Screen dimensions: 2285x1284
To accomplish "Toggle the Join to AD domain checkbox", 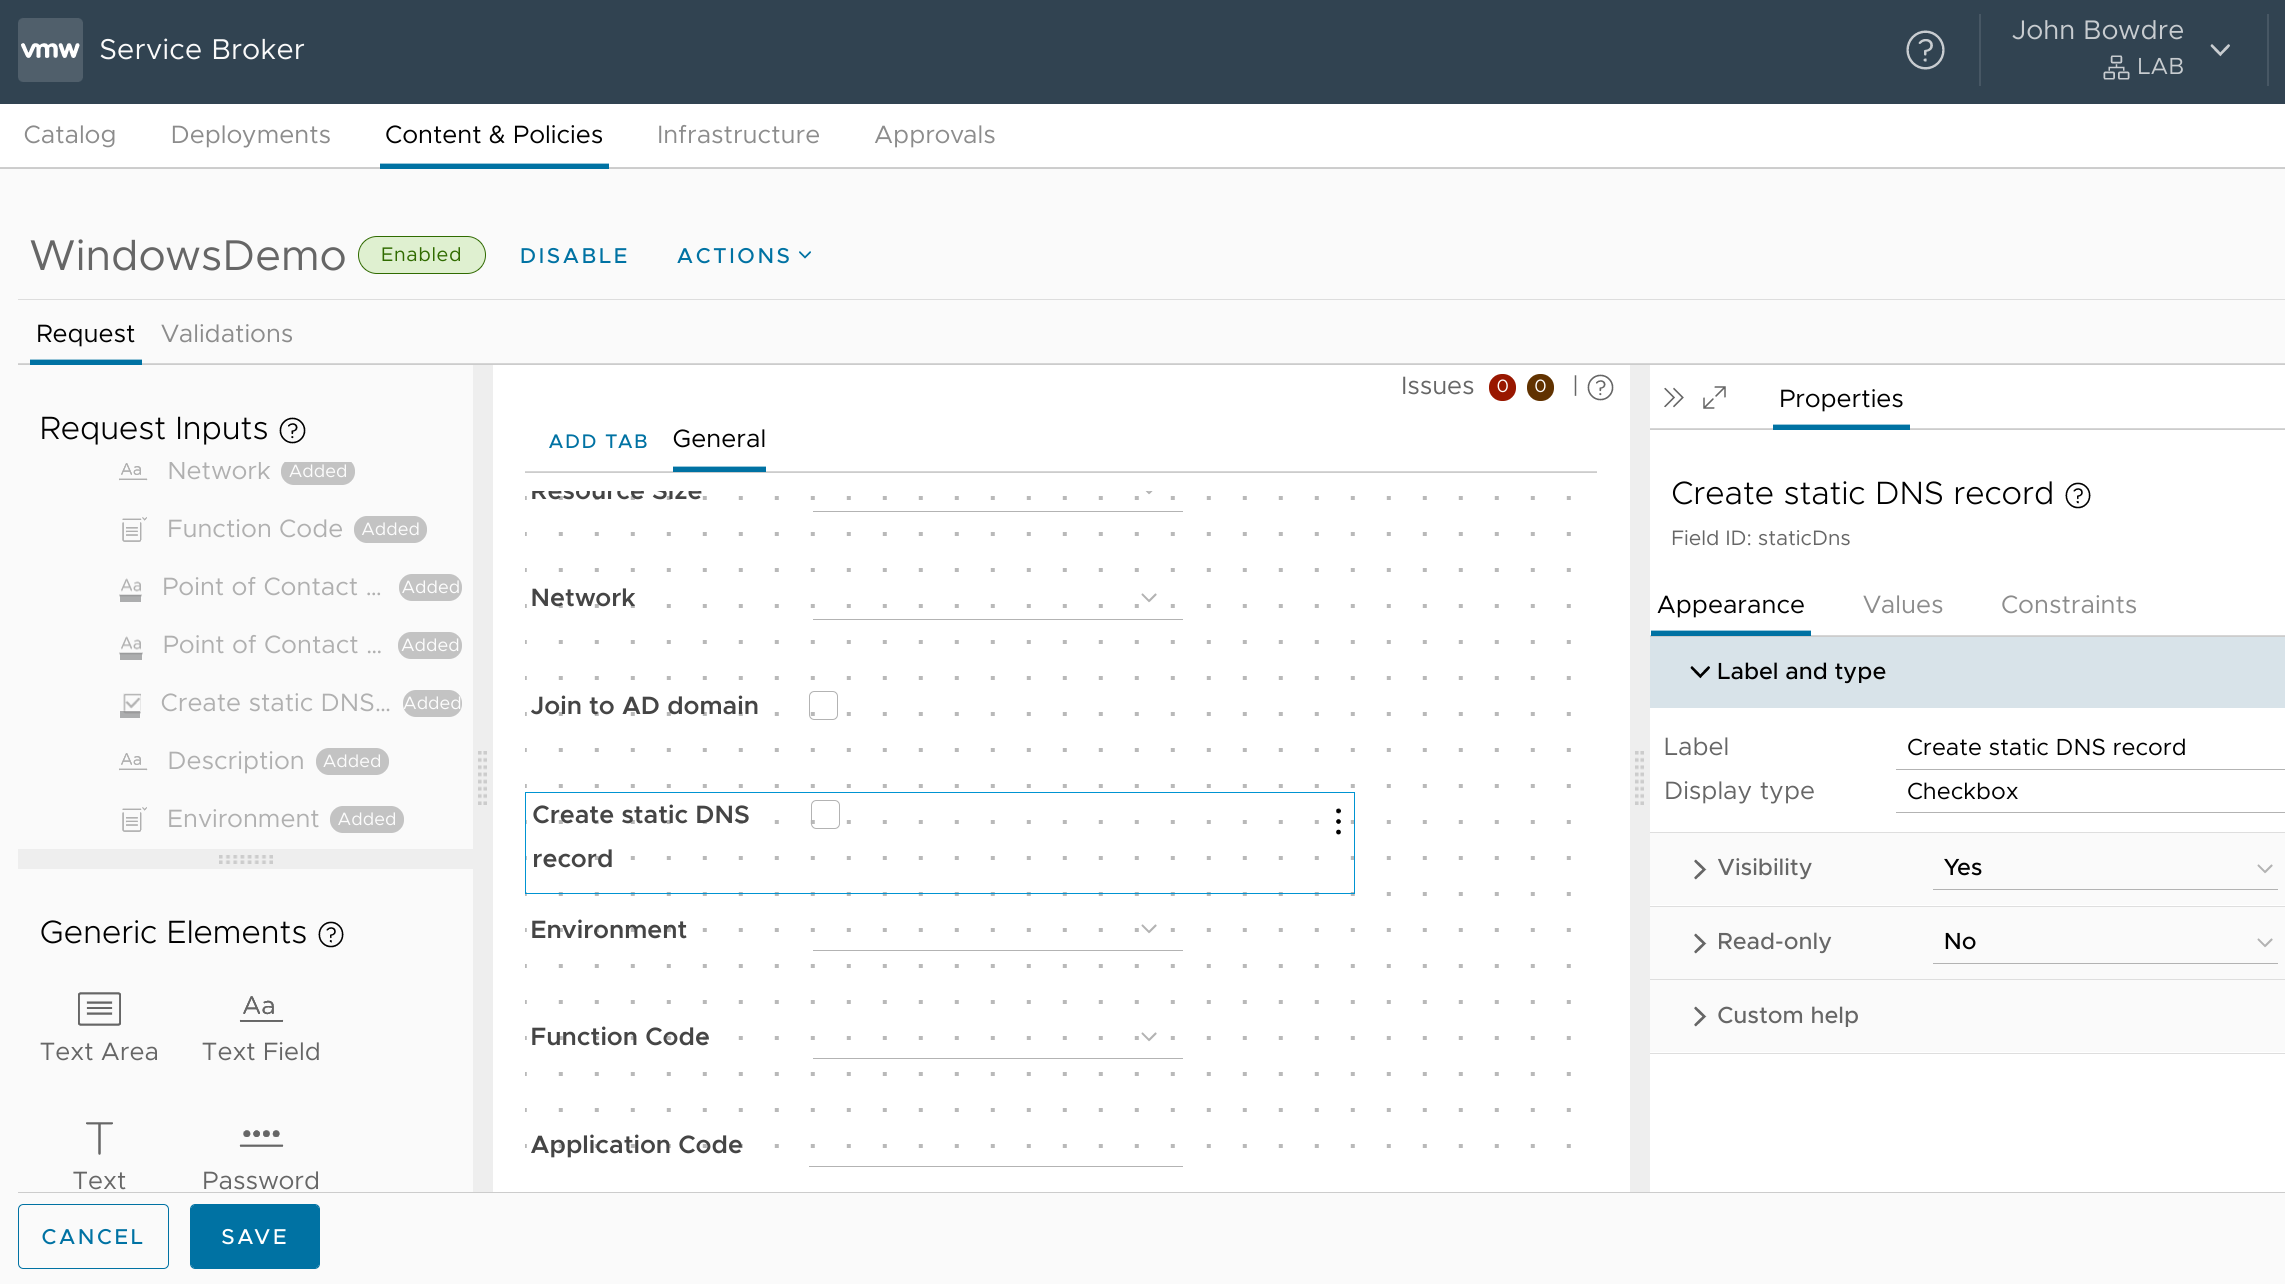I will click(x=821, y=705).
